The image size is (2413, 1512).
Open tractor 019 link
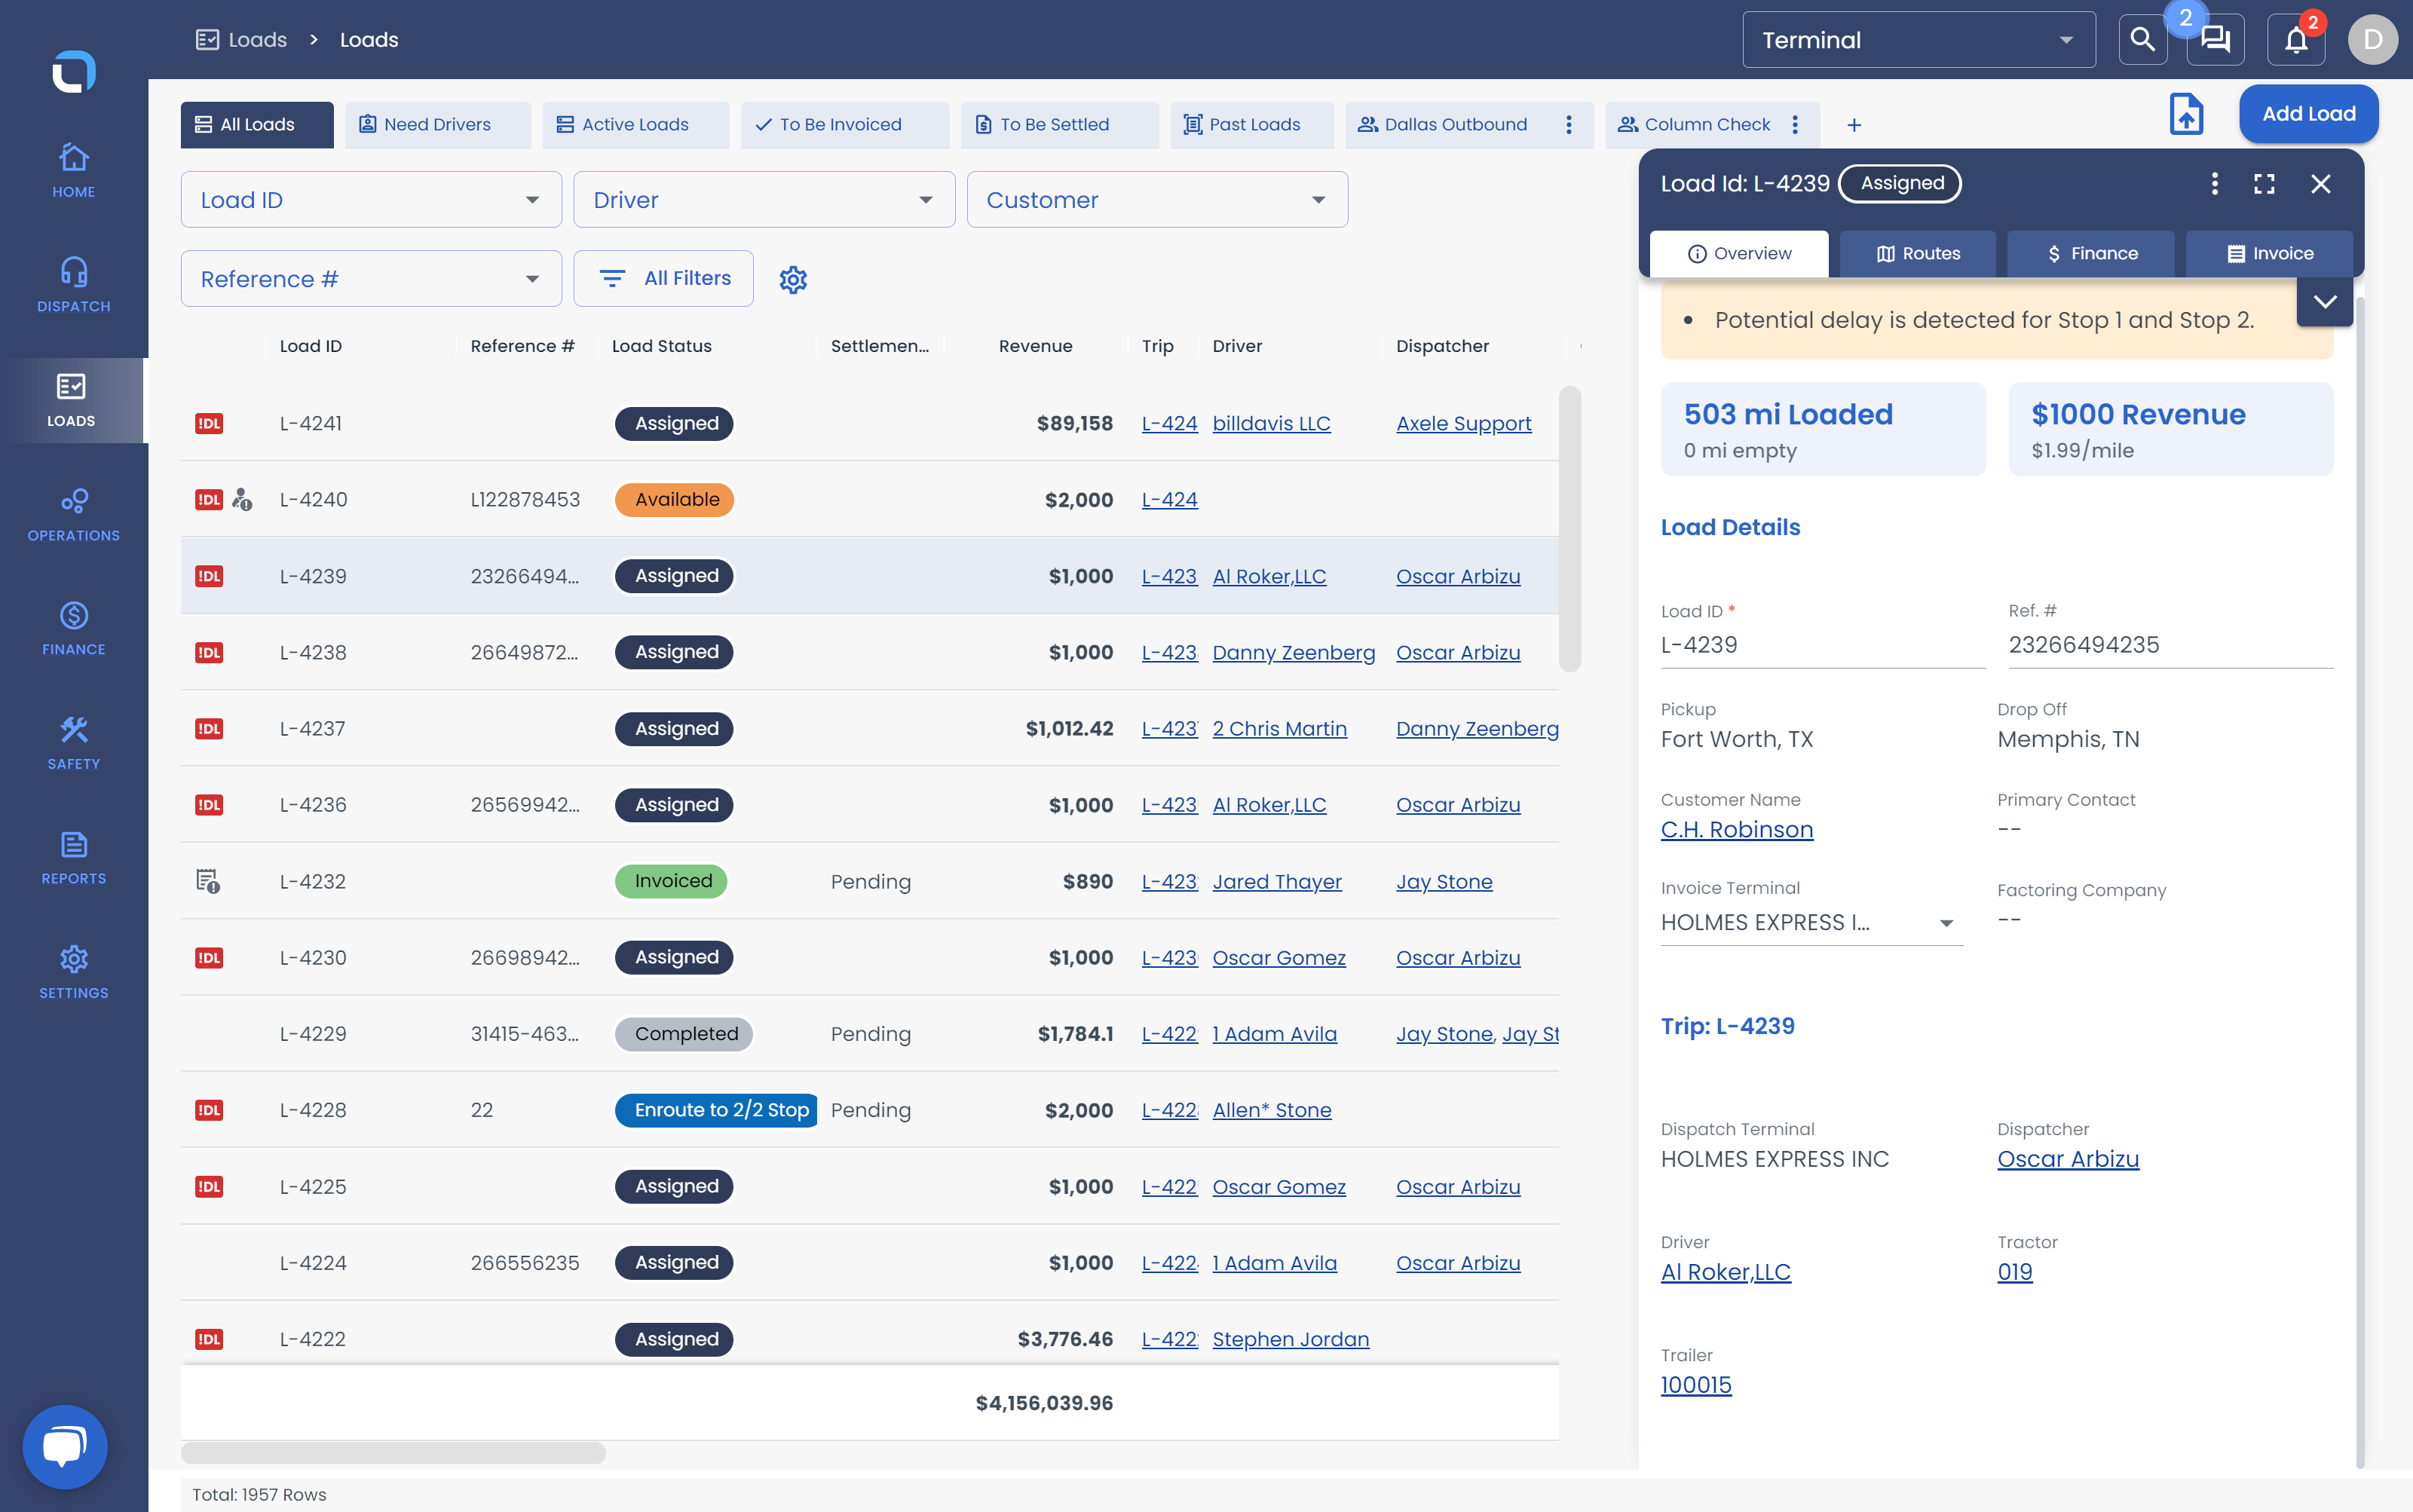coord(2014,1272)
